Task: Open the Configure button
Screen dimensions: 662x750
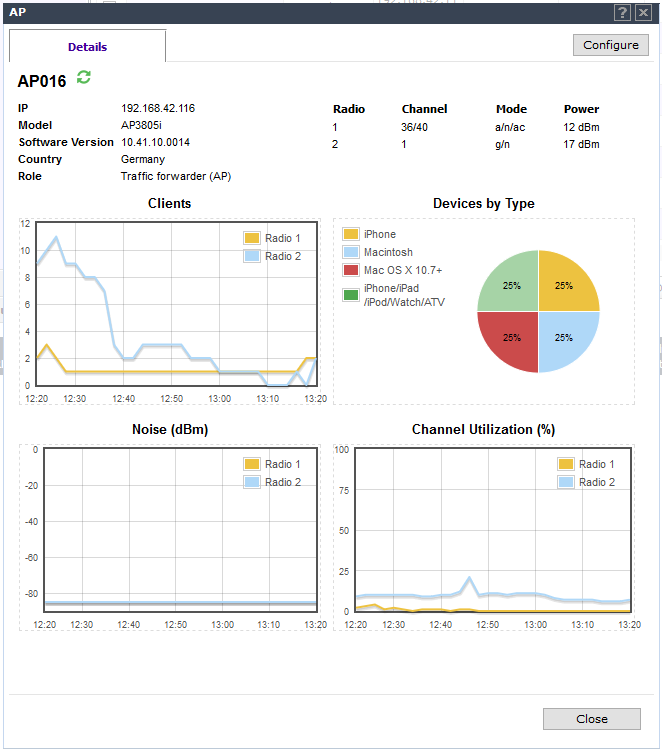Action: pyautogui.click(x=611, y=45)
